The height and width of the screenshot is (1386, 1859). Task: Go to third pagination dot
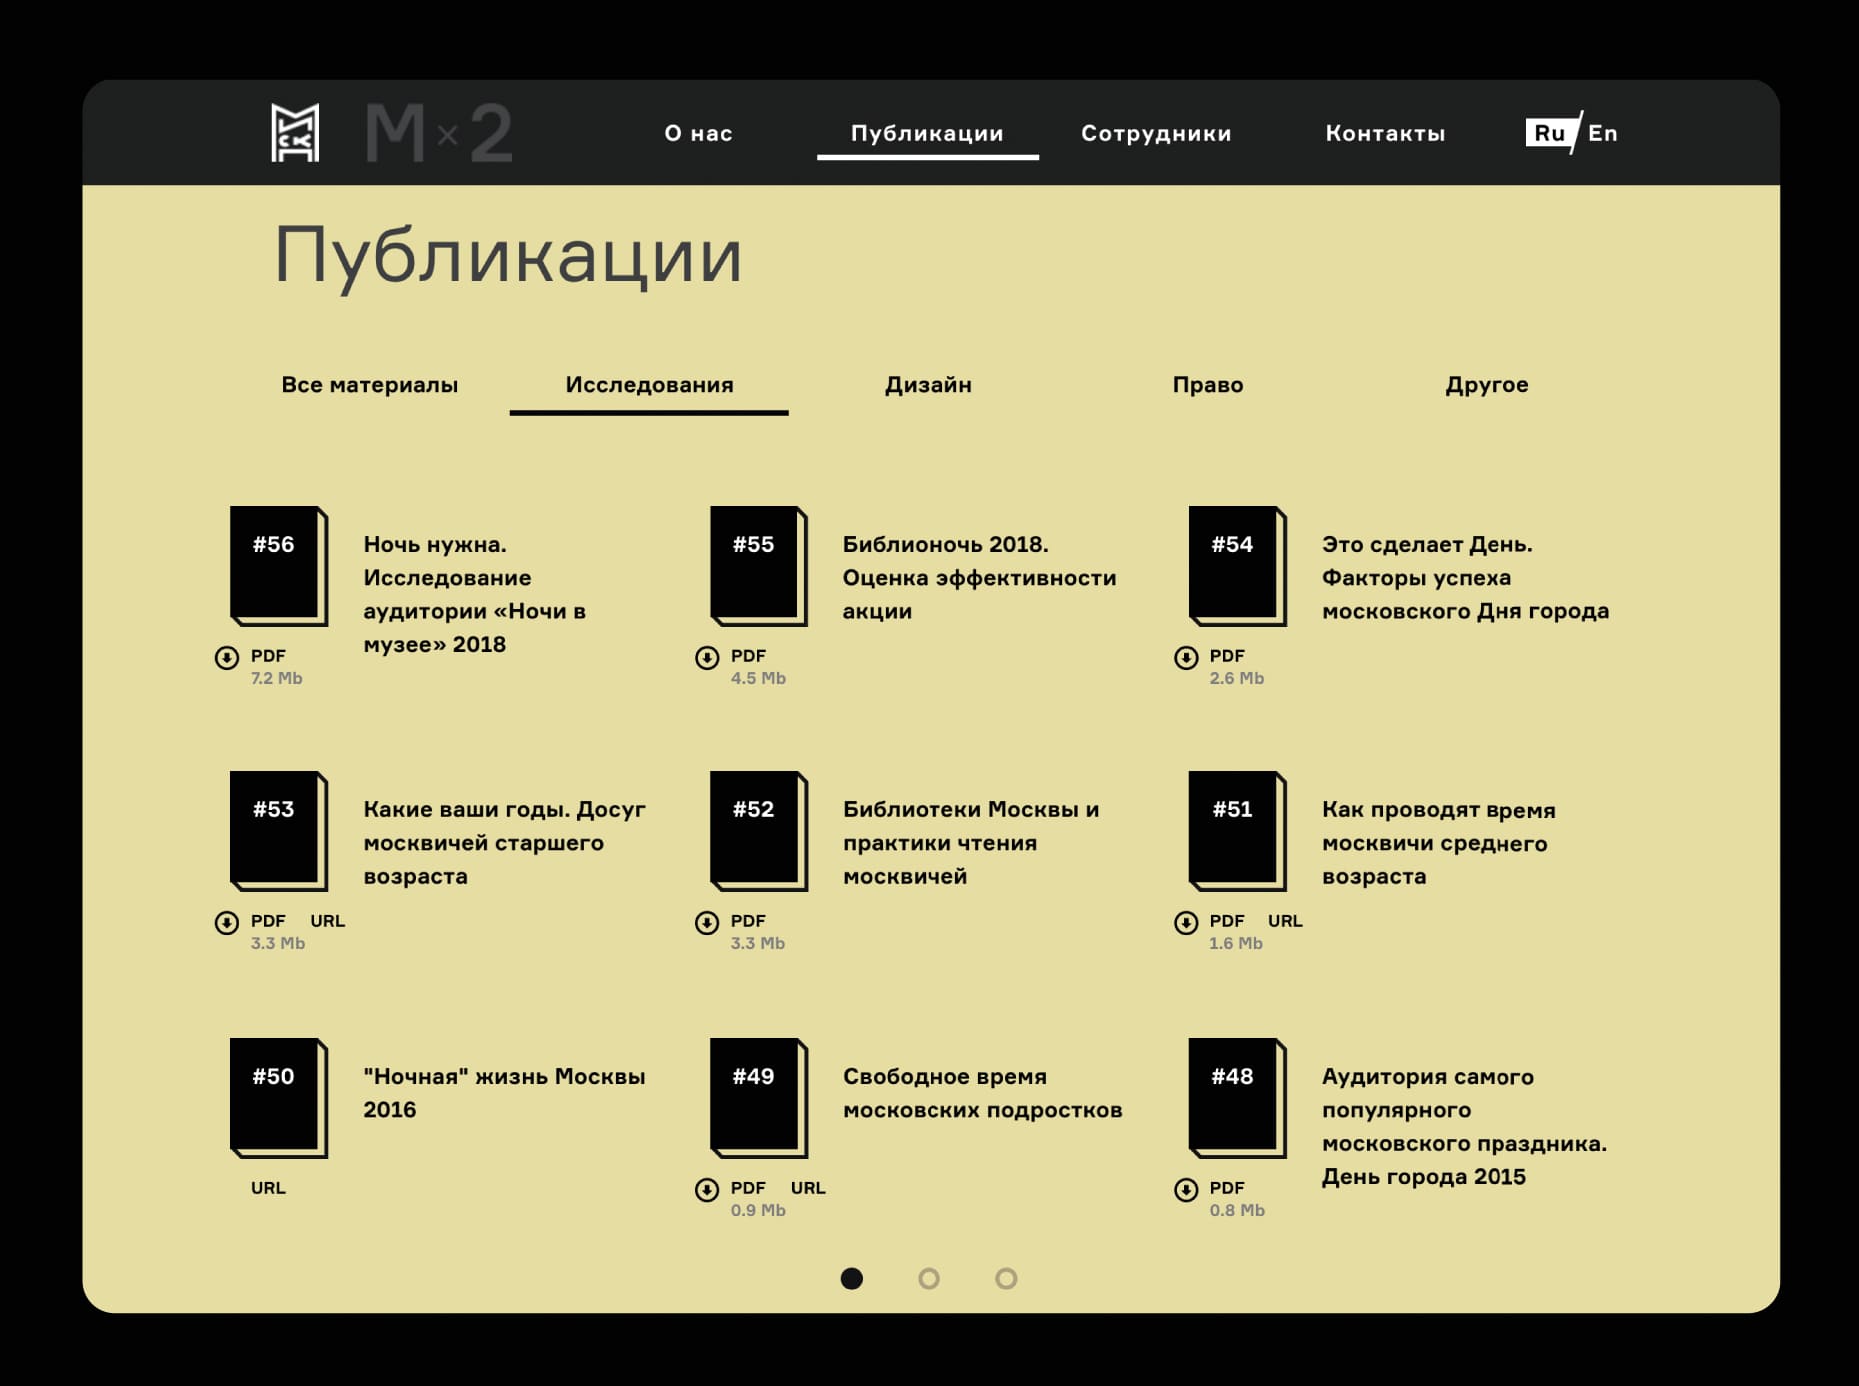point(1006,1279)
